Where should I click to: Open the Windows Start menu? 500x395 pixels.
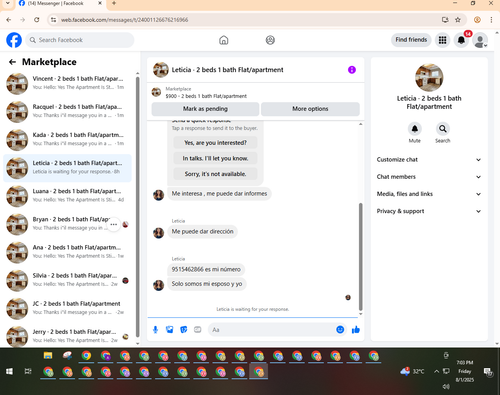pos(9,371)
